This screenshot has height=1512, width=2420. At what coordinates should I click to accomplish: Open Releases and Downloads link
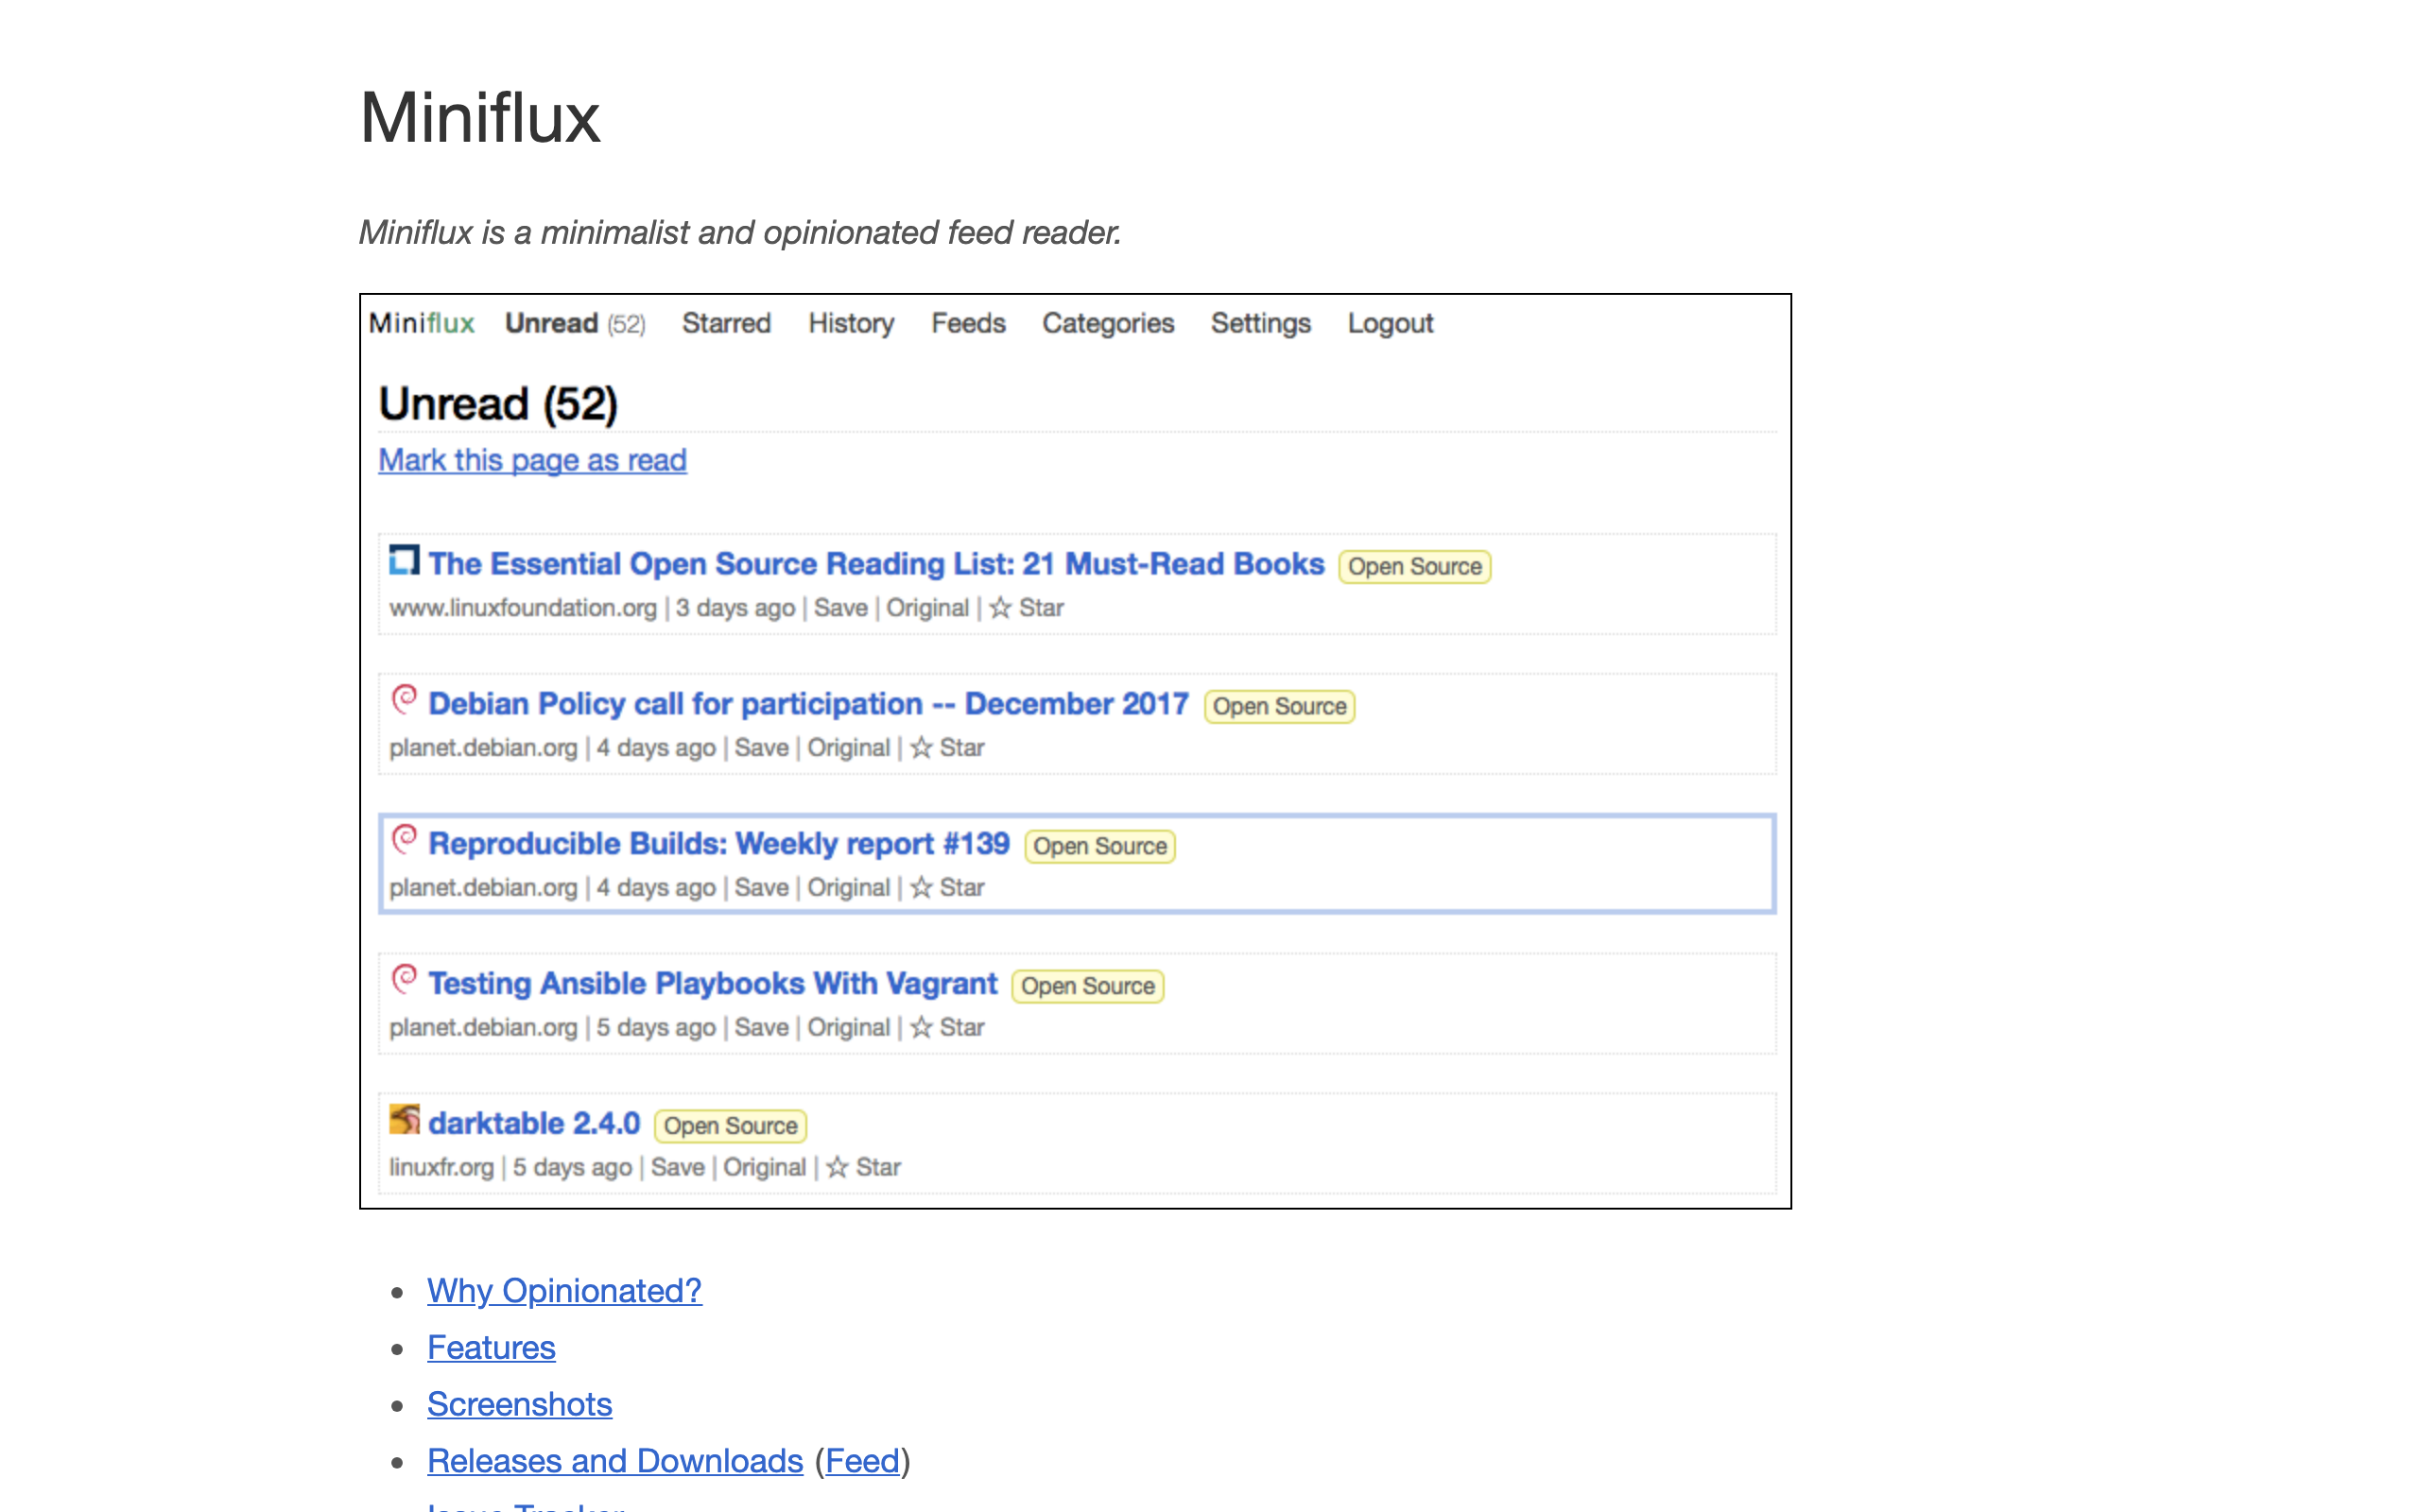(x=614, y=1461)
